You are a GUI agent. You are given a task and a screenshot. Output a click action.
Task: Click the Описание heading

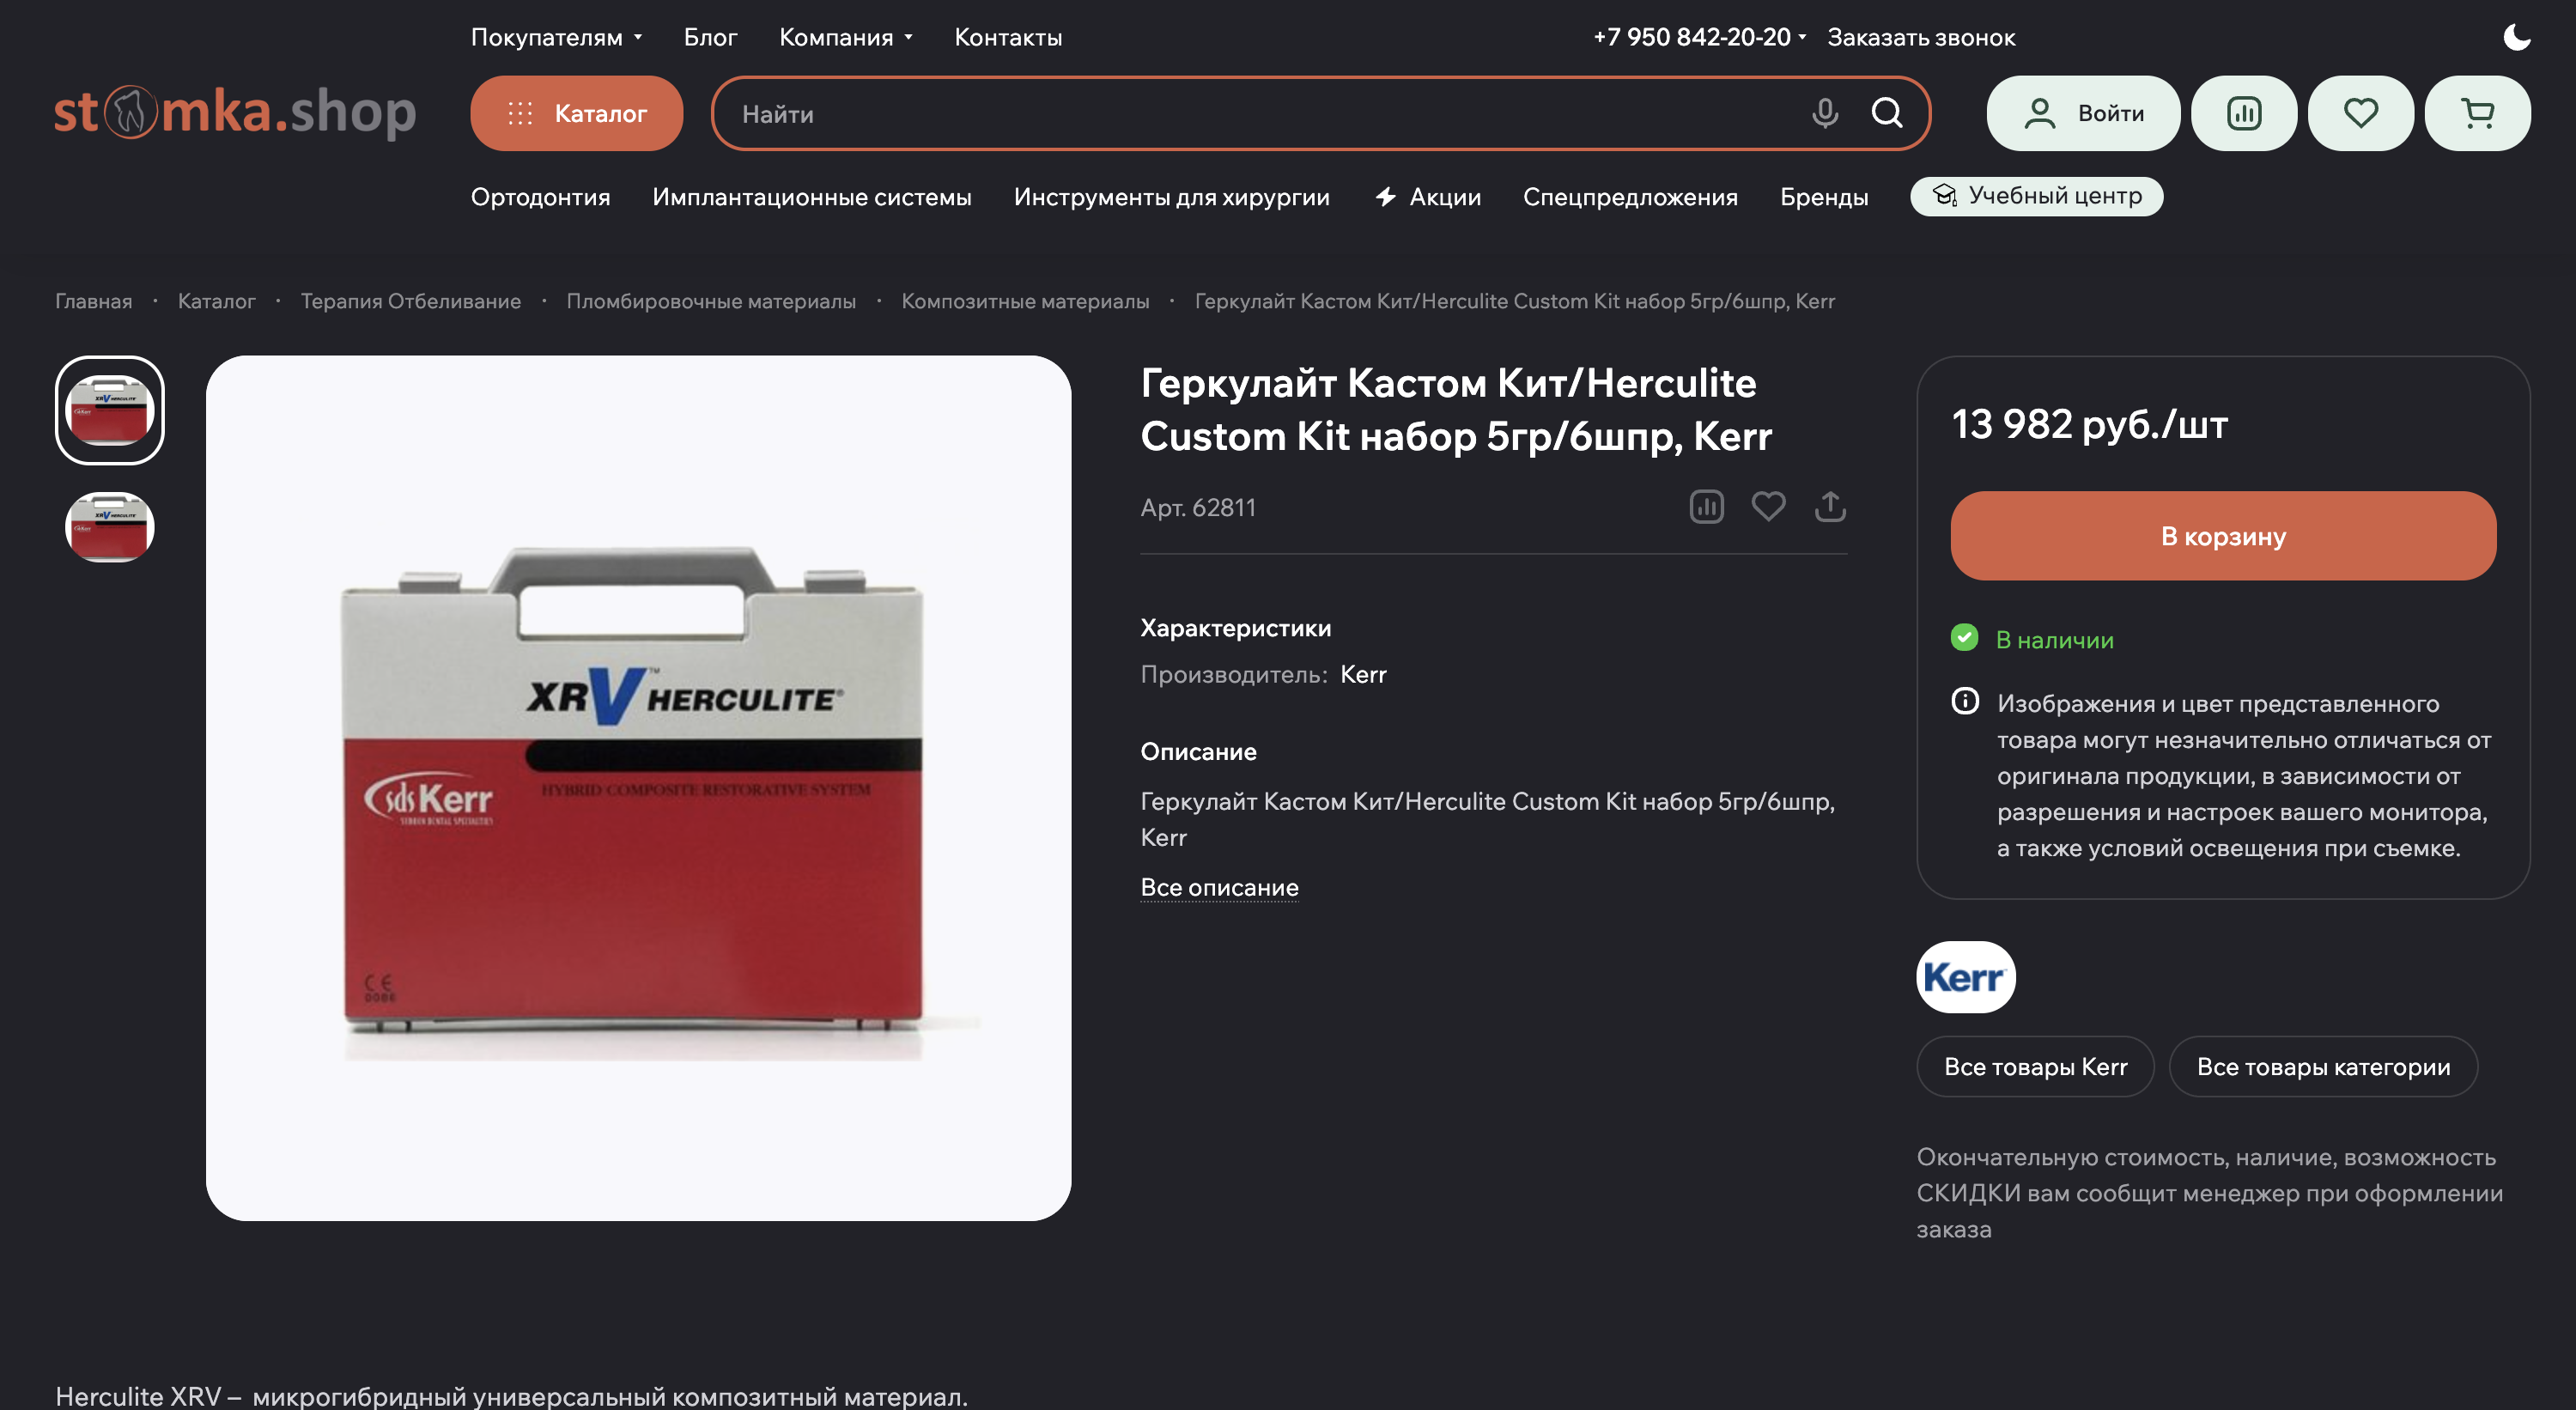pyautogui.click(x=1198, y=751)
